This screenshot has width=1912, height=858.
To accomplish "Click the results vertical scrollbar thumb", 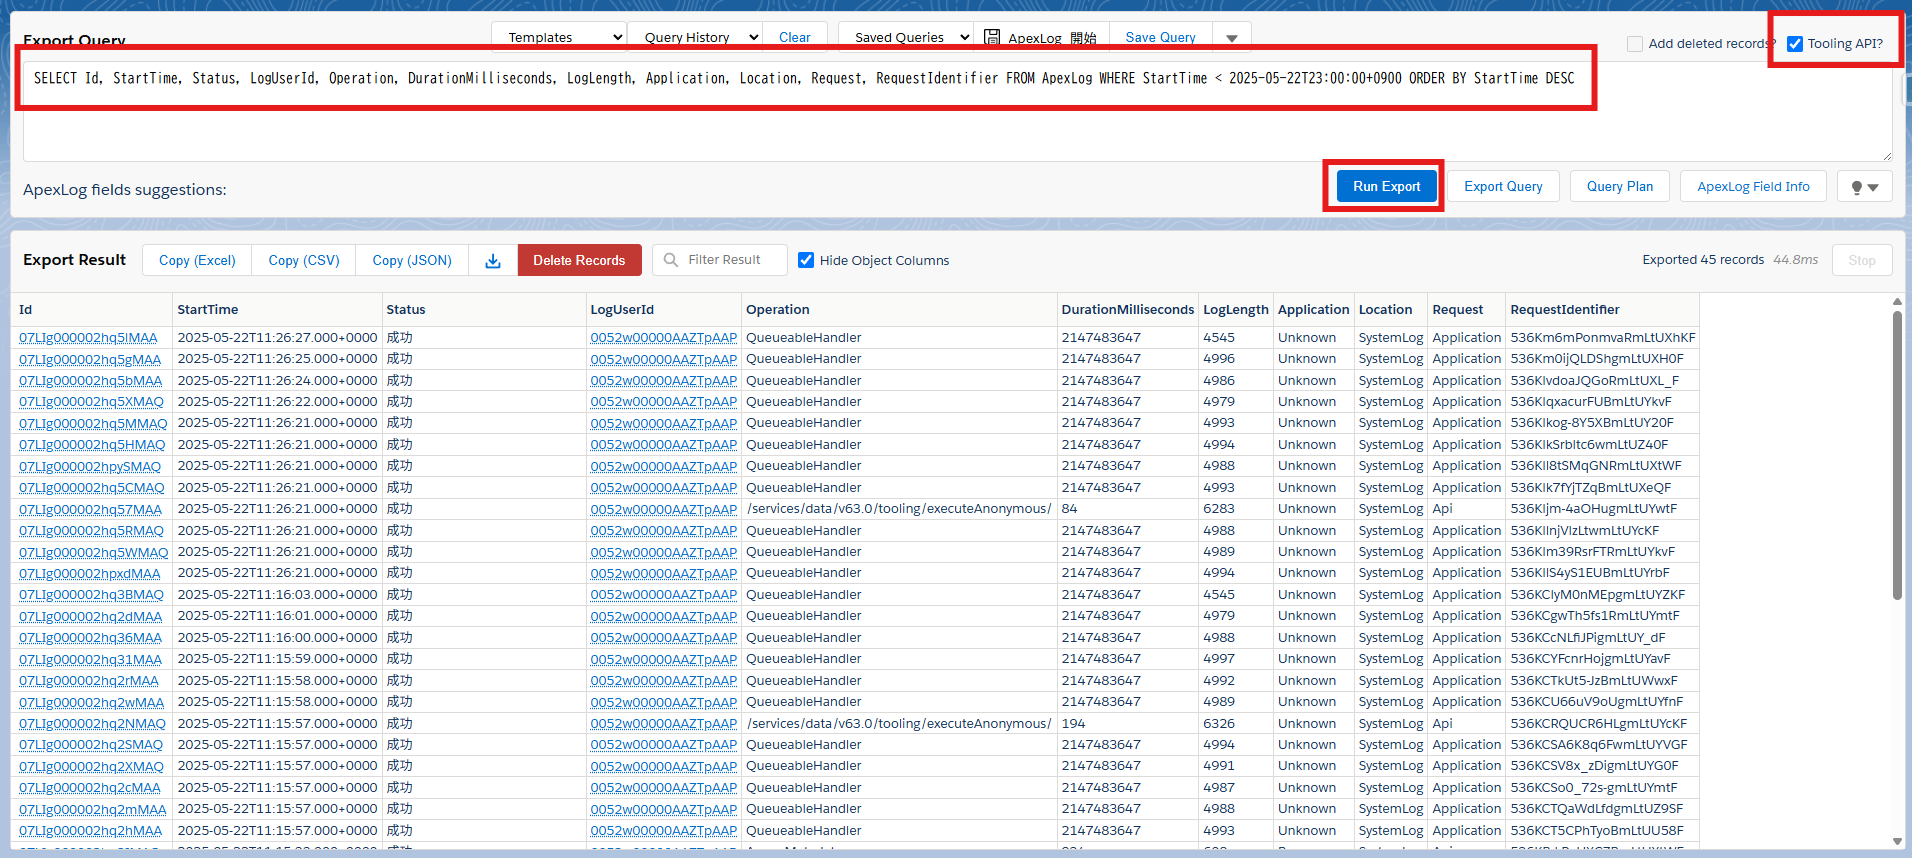I will coord(1897,455).
